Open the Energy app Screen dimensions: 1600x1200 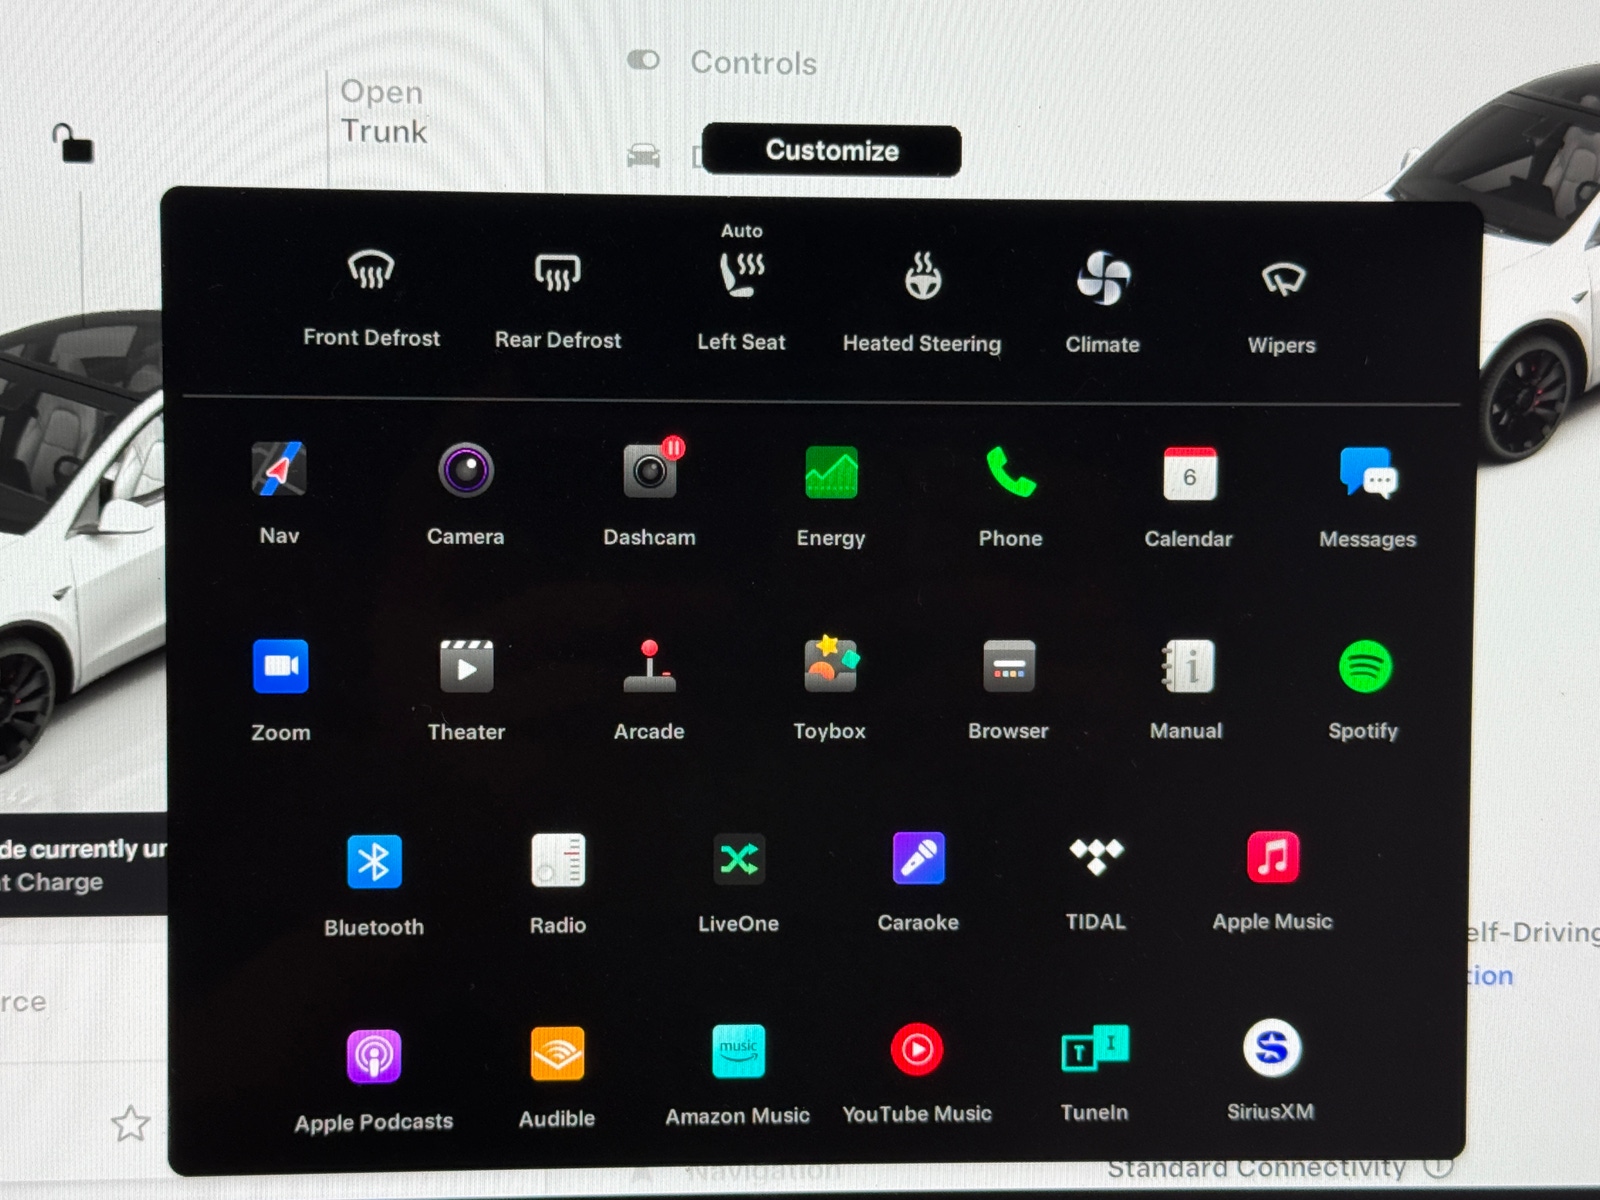click(x=831, y=496)
